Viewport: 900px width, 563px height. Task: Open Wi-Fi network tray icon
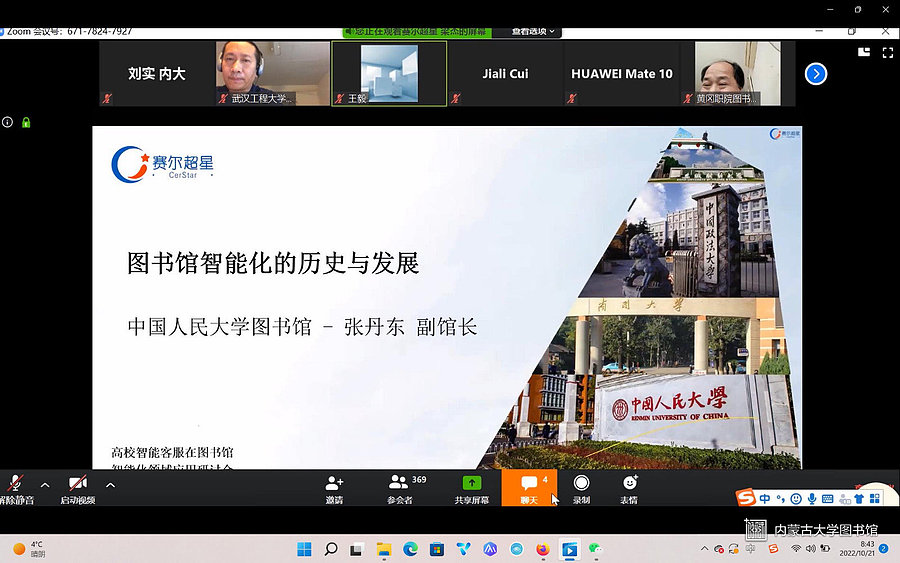796,549
